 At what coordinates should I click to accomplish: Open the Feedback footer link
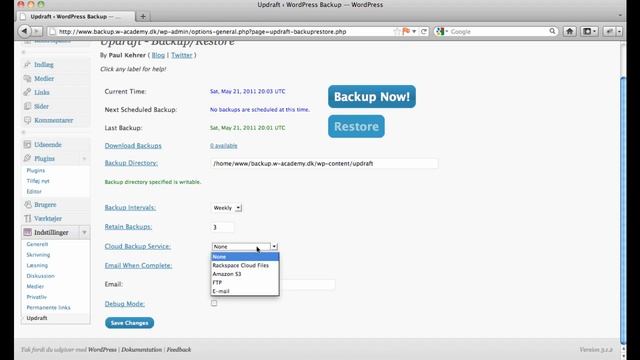(179, 350)
